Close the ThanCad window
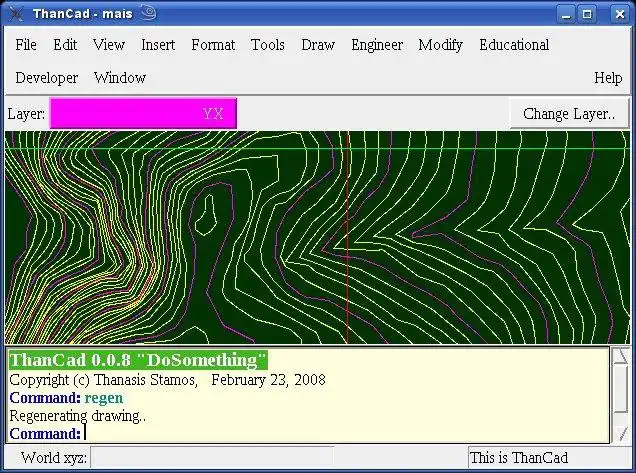636x473 pixels. [620, 15]
